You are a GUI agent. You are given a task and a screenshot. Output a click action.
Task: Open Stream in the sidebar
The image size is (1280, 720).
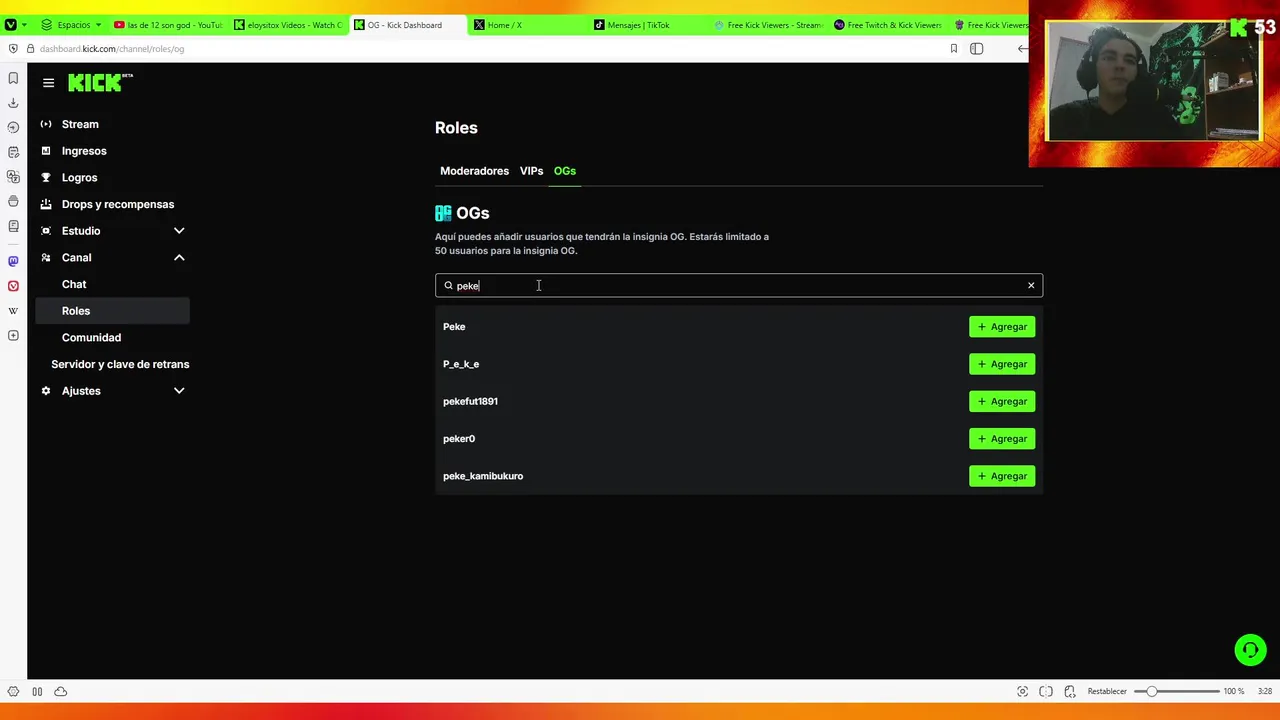pos(80,124)
